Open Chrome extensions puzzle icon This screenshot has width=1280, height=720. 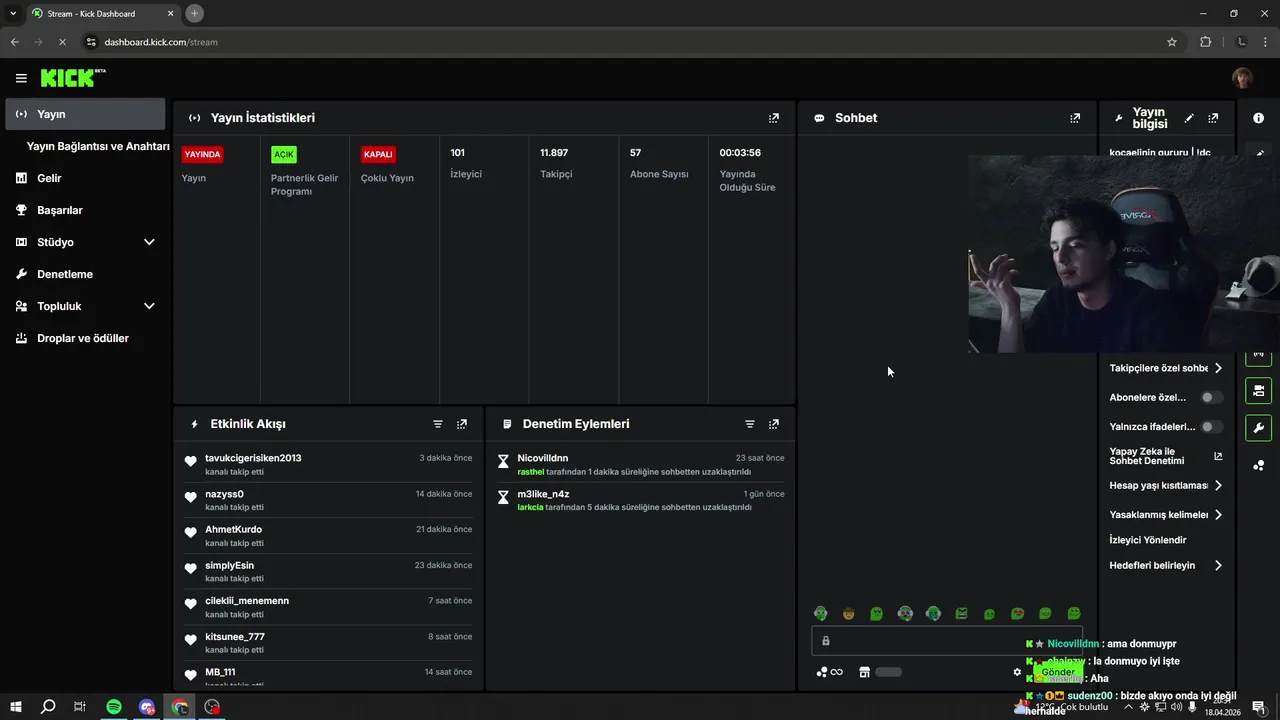1205,42
